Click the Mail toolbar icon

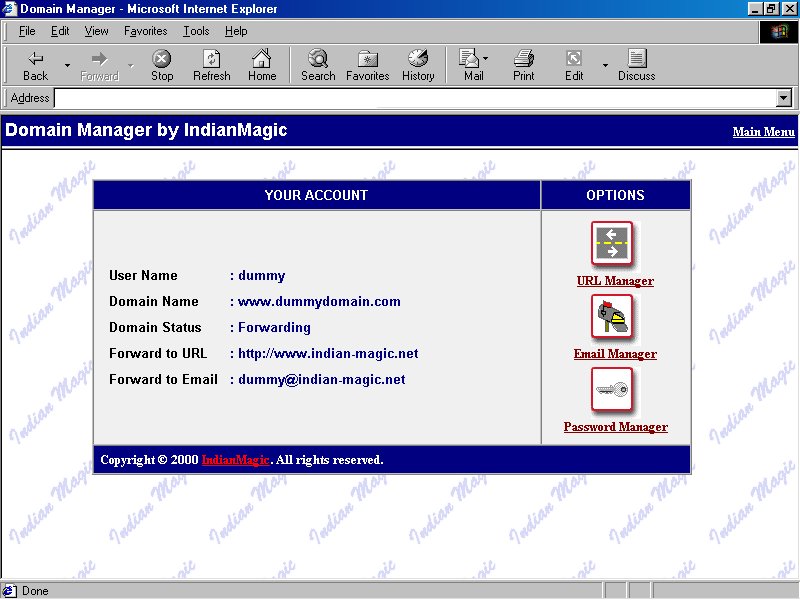click(x=469, y=65)
